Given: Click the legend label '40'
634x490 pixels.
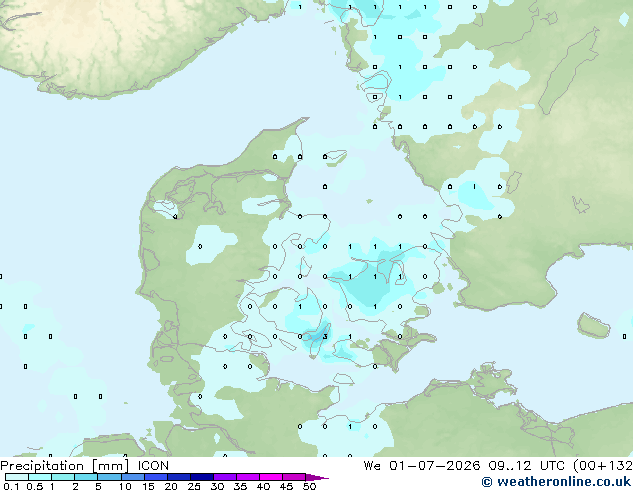Looking at the screenshot, I should [263, 486].
